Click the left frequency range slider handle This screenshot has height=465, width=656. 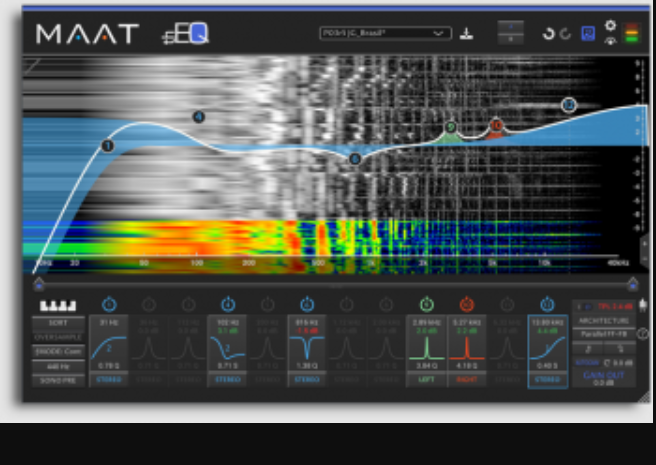(39, 283)
